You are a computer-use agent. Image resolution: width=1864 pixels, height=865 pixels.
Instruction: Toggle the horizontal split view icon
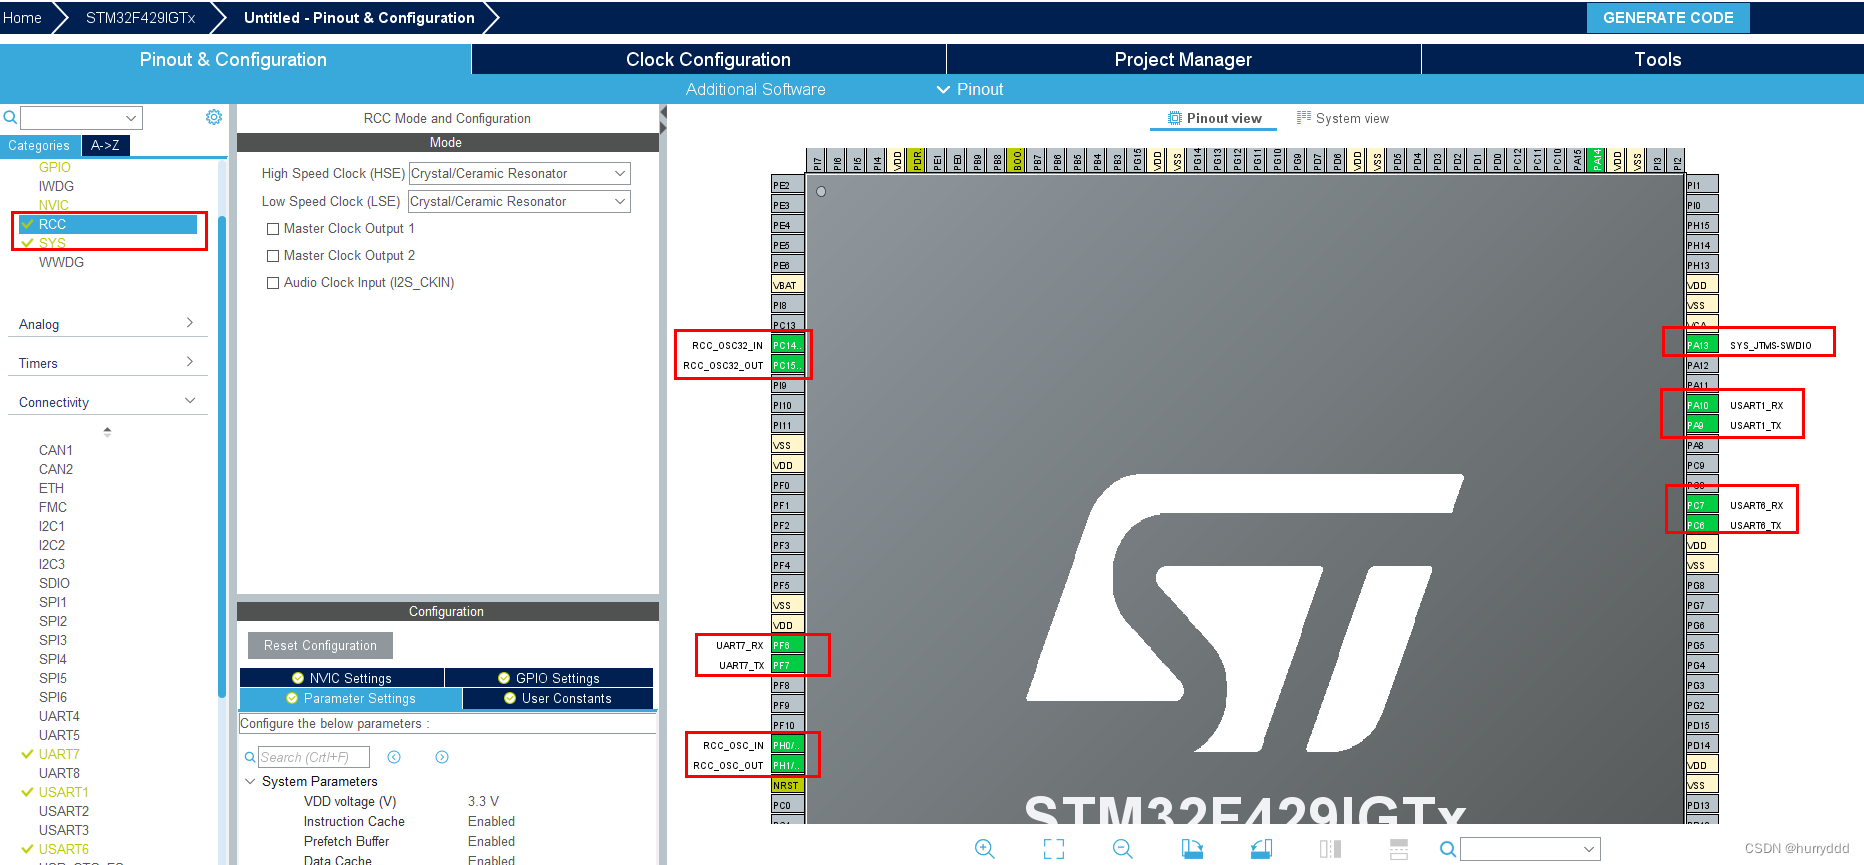point(1399,849)
